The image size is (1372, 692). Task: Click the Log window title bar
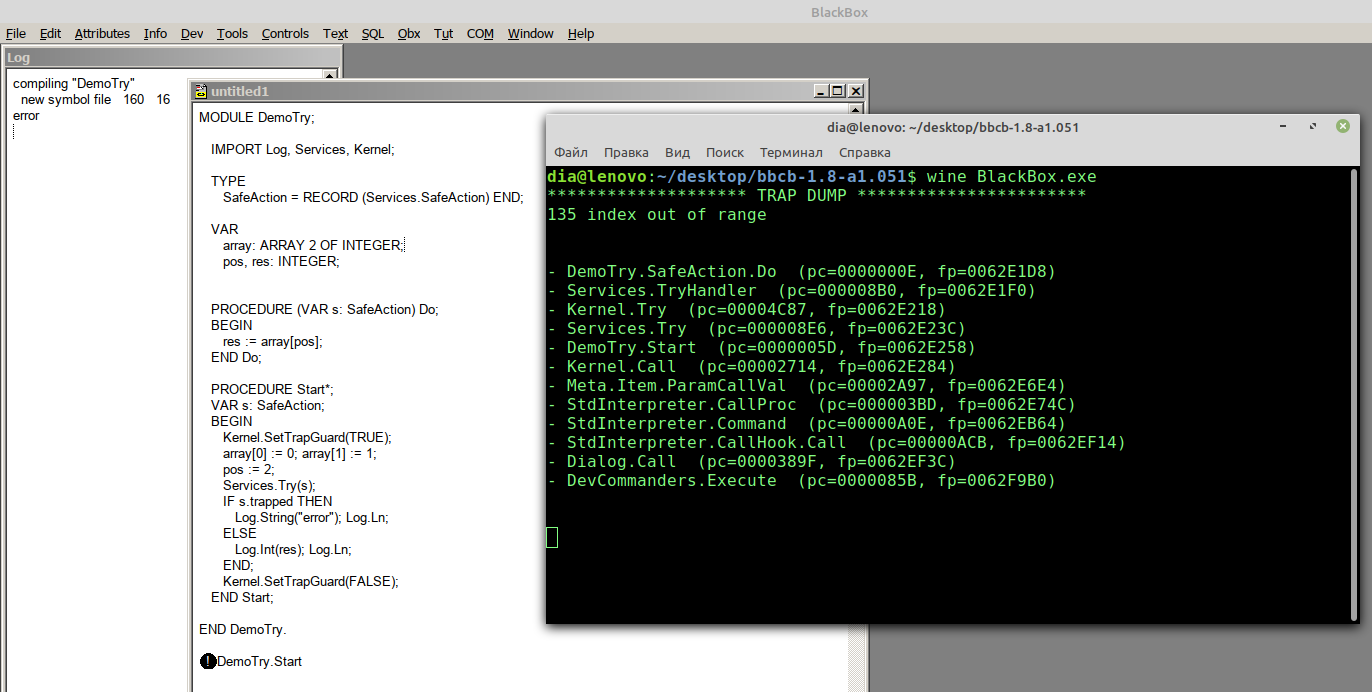[x=170, y=57]
